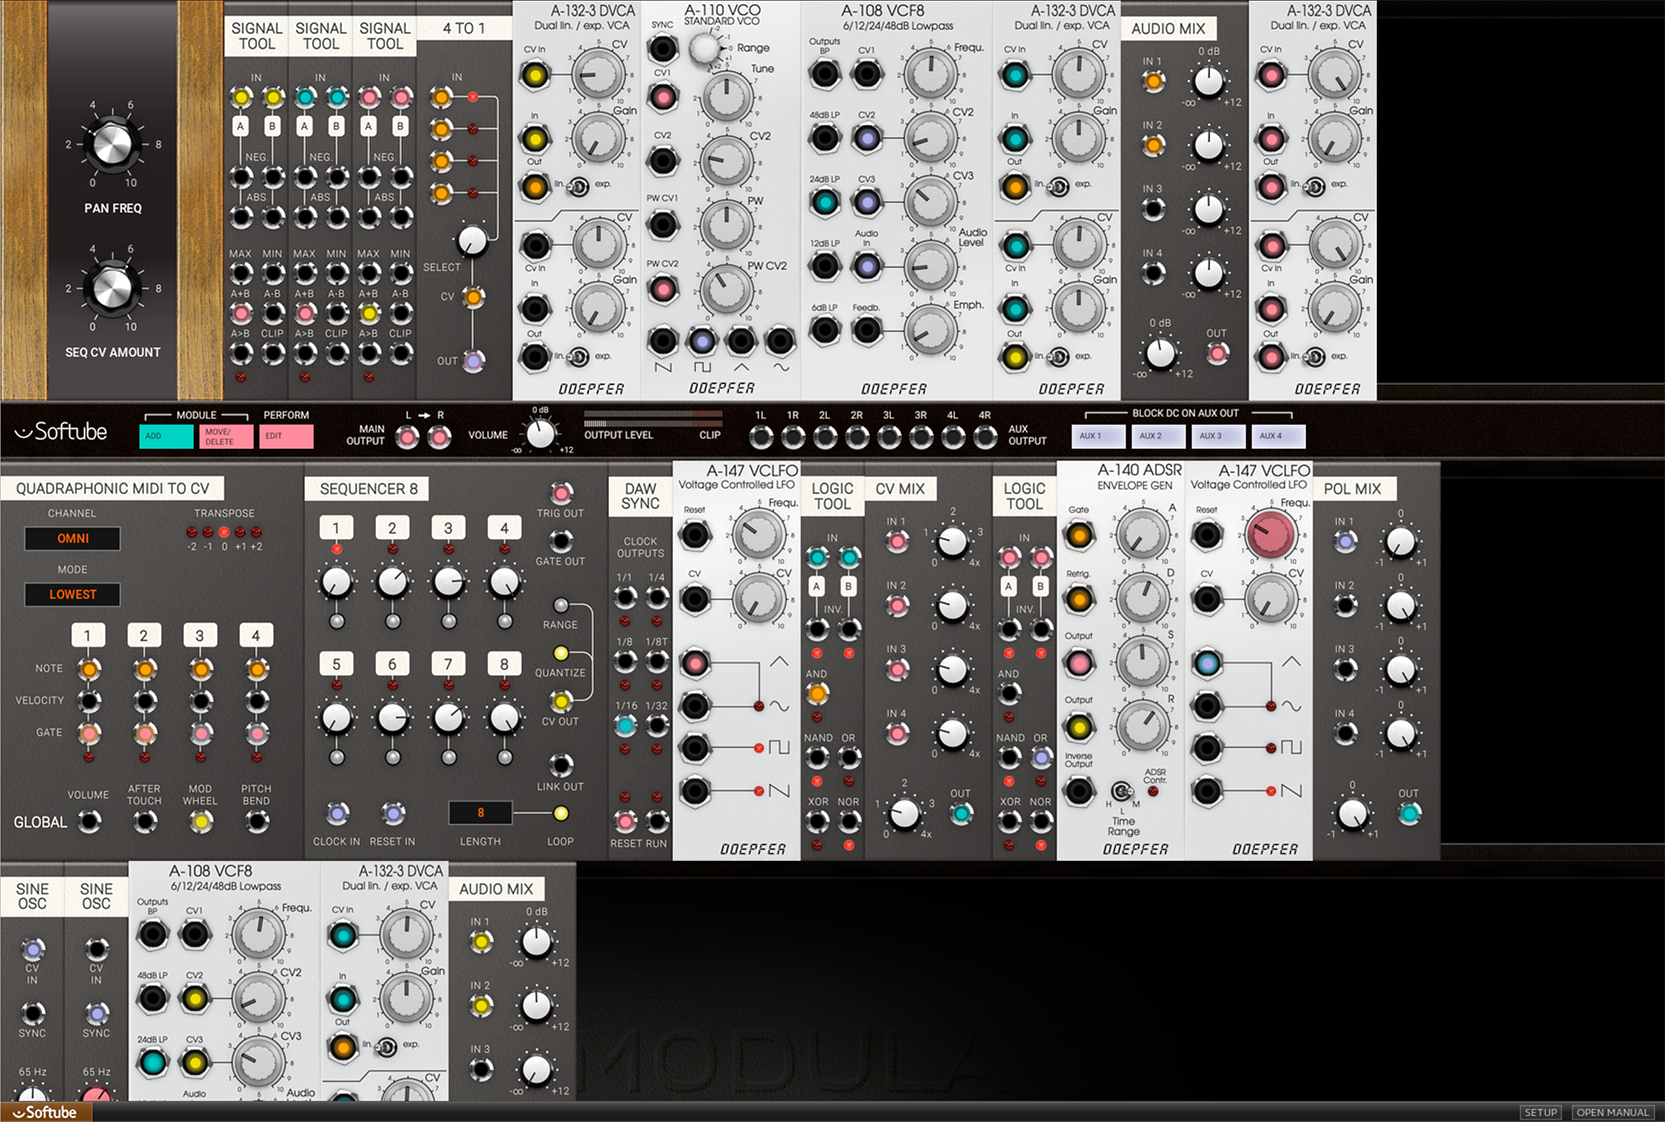Viewport: 1665px width, 1122px height.
Task: Click the 2R aux output jack
Action: point(857,437)
